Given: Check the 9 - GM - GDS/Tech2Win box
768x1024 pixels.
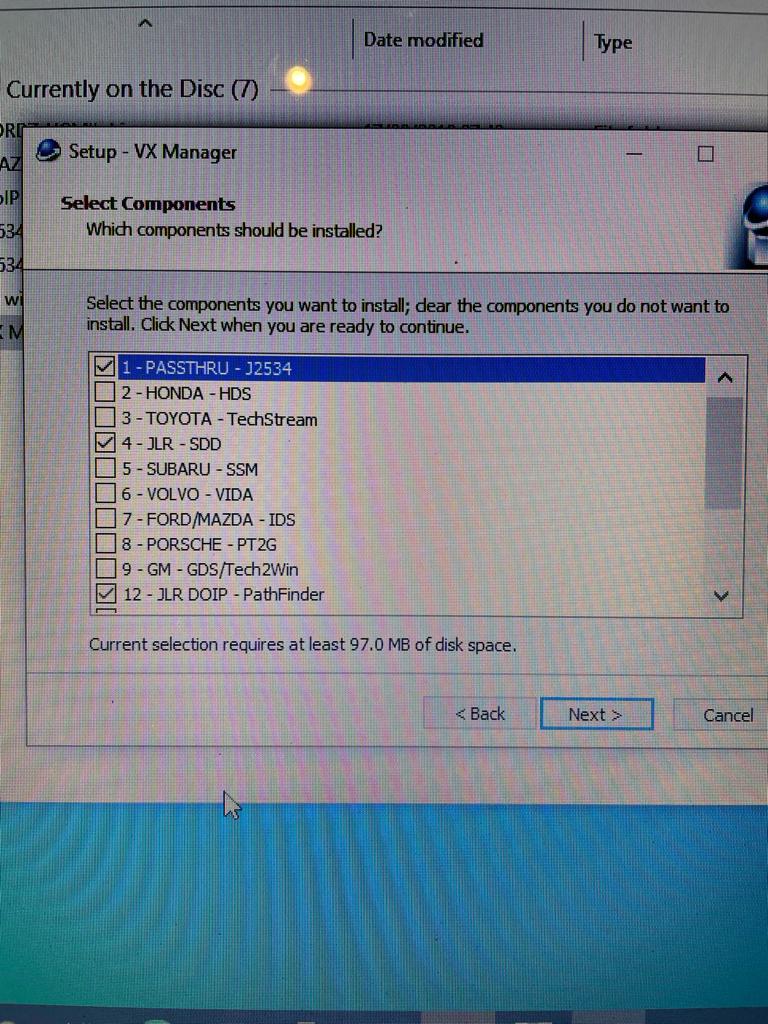Looking at the screenshot, I should pyautogui.click(x=105, y=569).
